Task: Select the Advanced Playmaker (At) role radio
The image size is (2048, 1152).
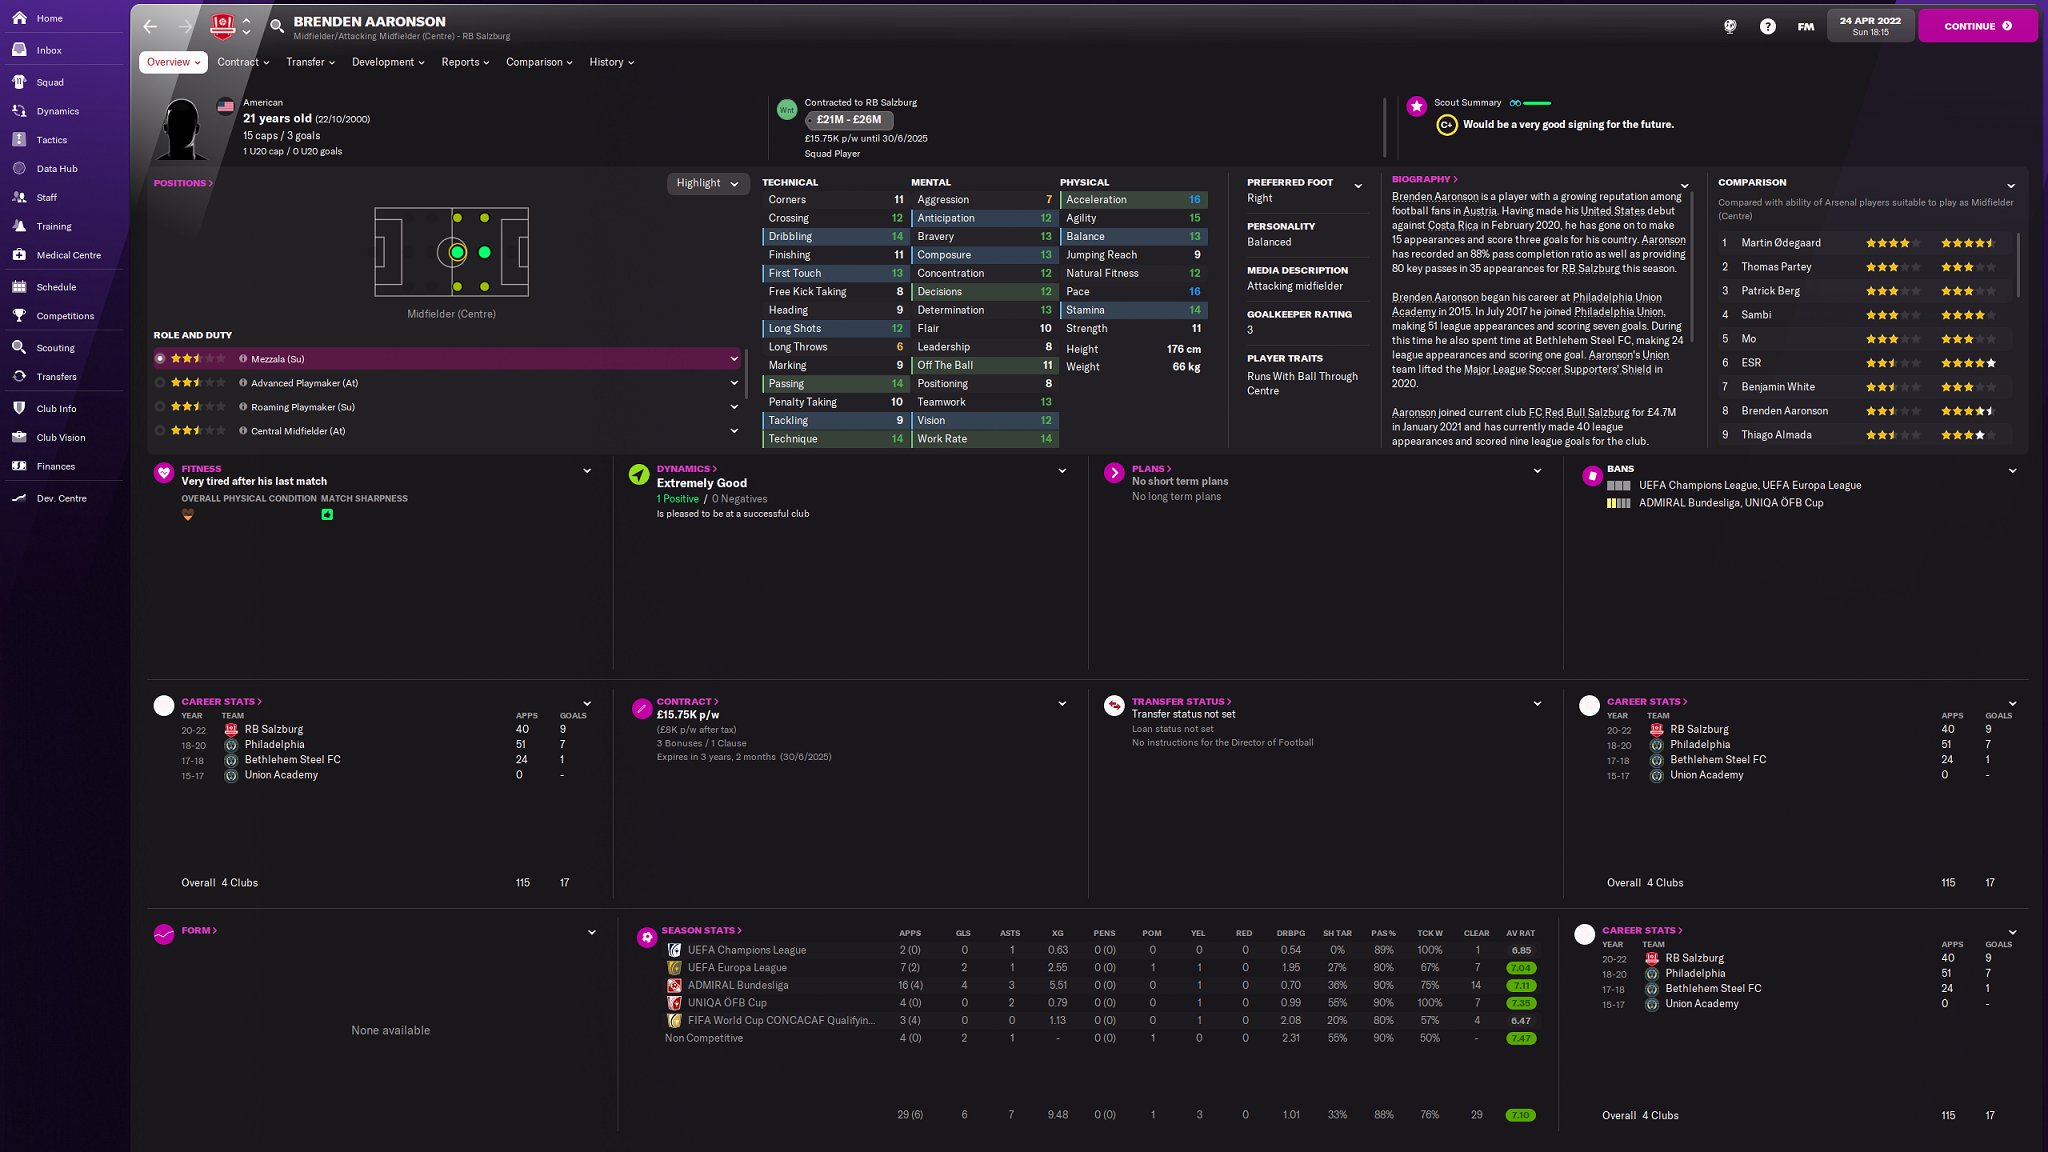Action: pos(160,383)
